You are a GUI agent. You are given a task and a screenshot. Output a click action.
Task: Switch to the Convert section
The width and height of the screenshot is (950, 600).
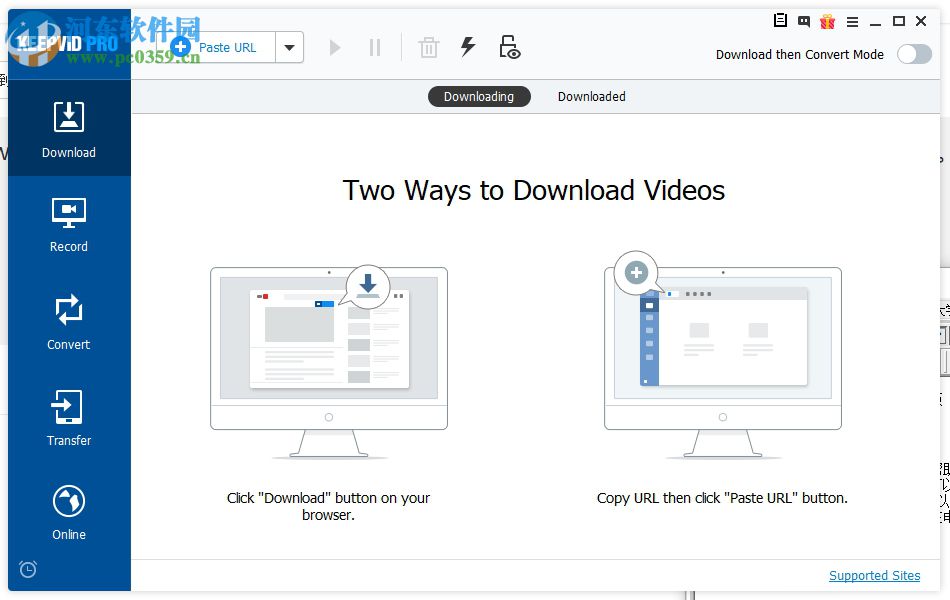(68, 320)
